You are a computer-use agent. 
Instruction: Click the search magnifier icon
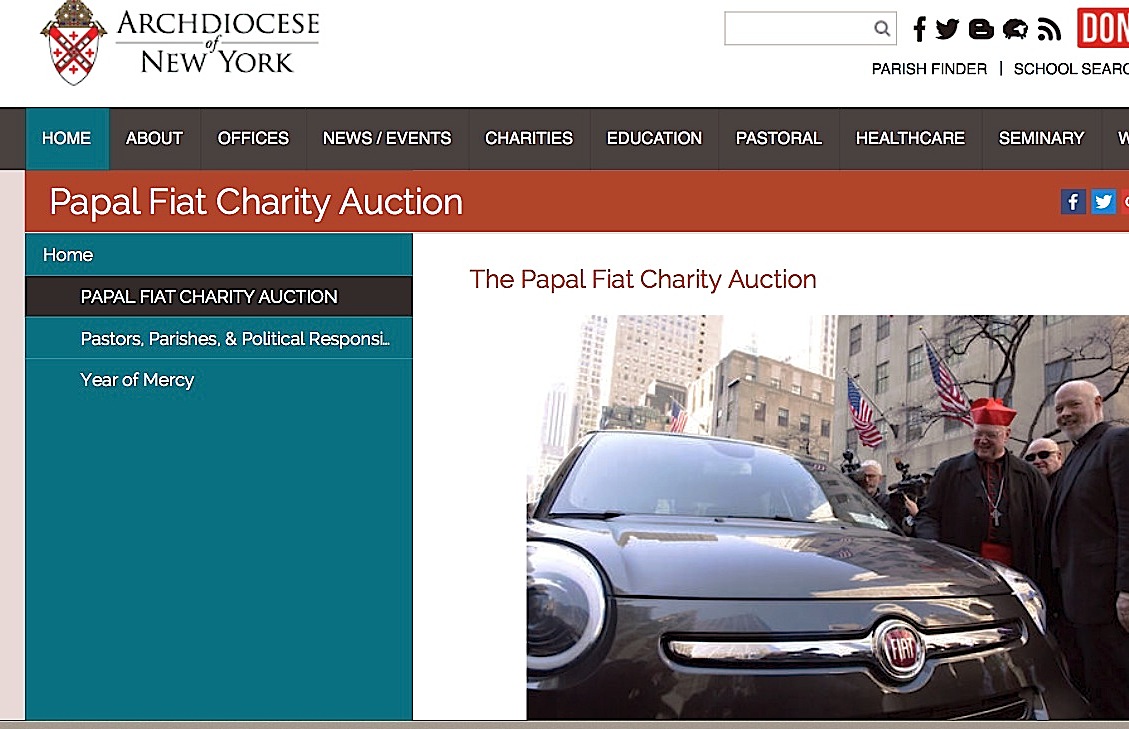click(881, 28)
